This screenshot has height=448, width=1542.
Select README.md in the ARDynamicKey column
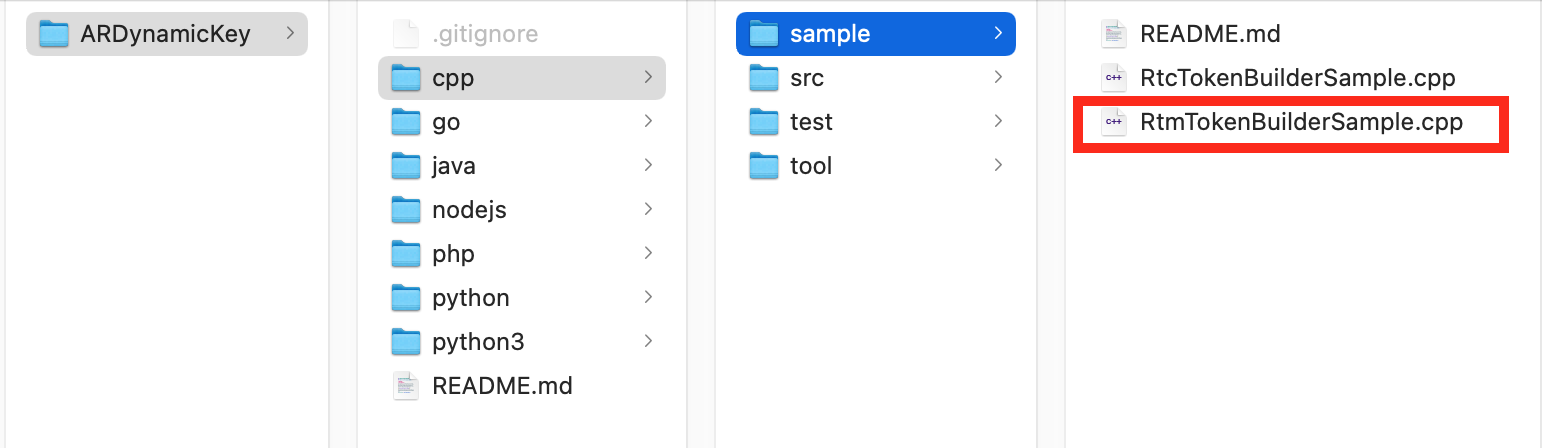click(x=522, y=386)
